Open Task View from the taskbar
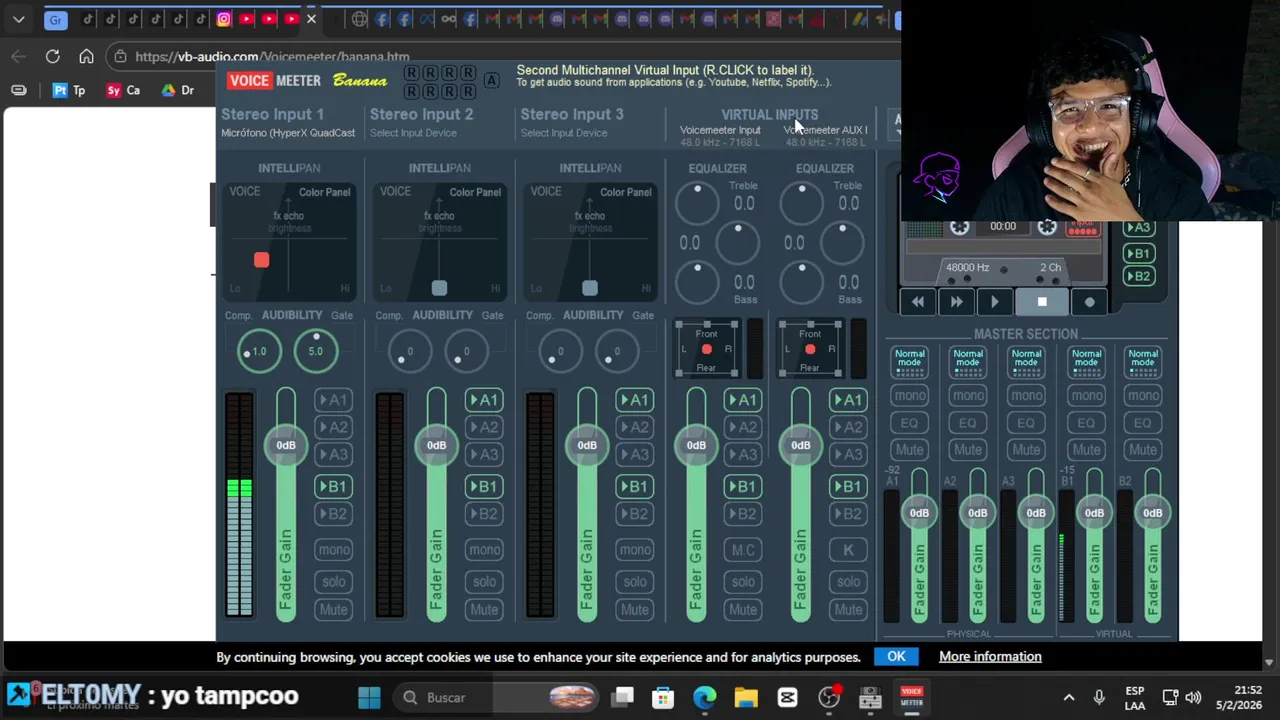The width and height of the screenshot is (1280, 720). [x=623, y=697]
